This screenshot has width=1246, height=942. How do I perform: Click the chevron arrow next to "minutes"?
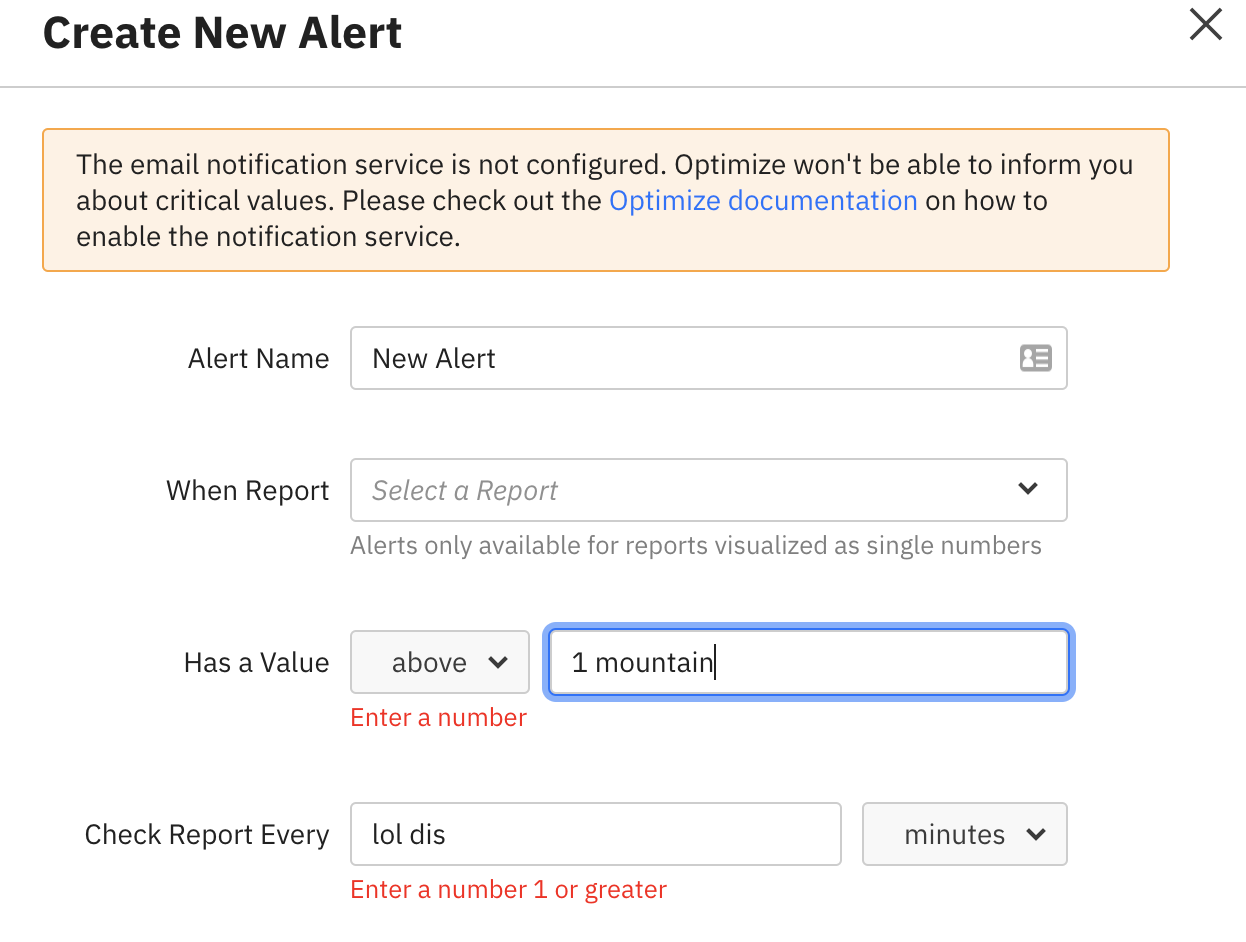[x=1035, y=834]
